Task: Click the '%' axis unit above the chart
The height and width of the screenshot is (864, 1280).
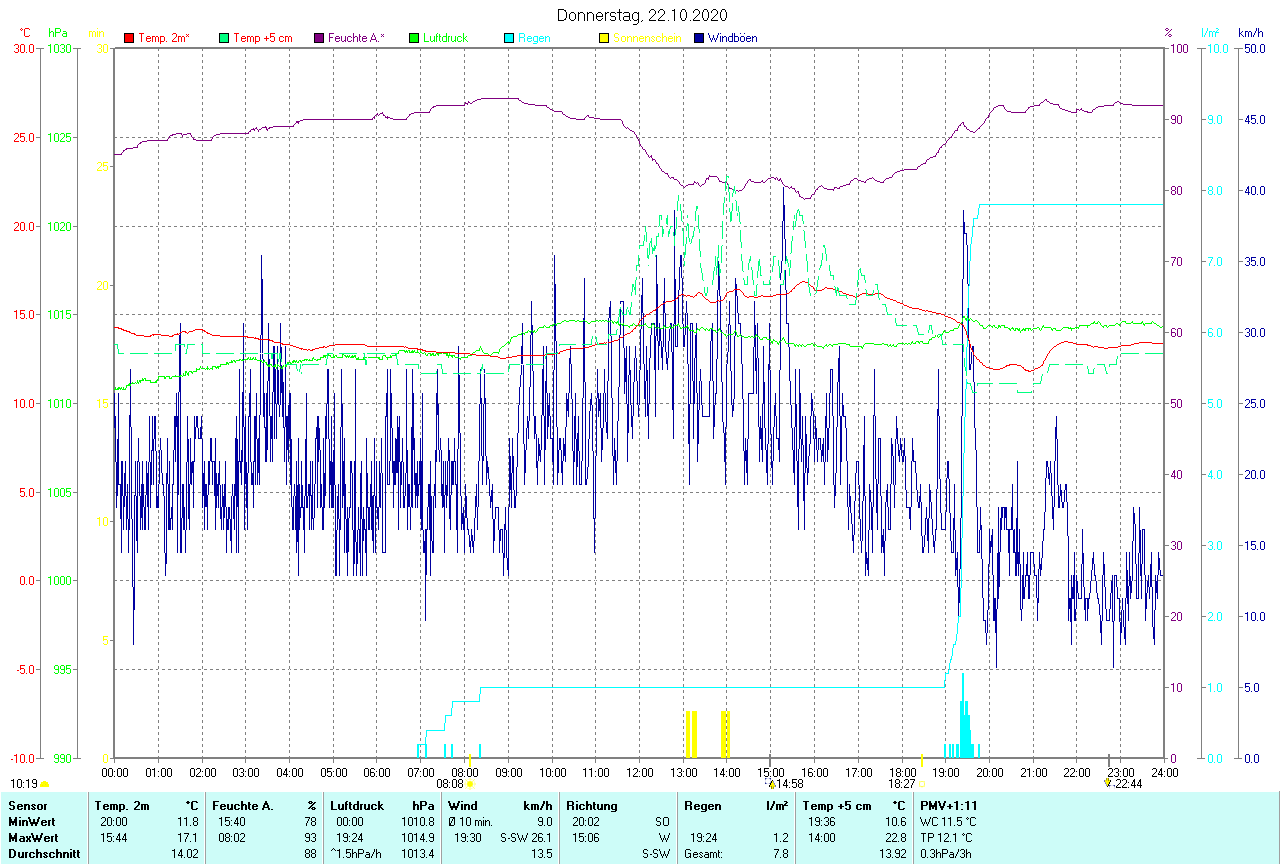Action: 1168,33
